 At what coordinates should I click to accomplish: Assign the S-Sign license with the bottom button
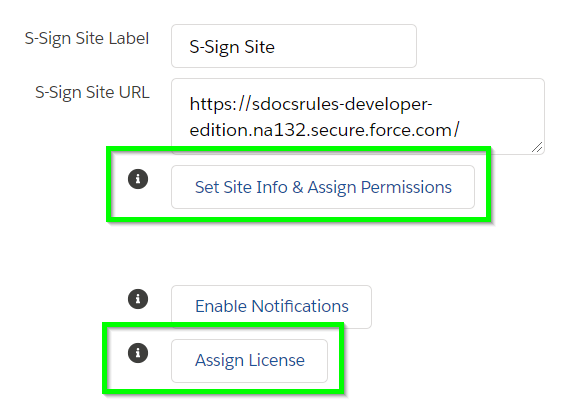click(x=250, y=361)
